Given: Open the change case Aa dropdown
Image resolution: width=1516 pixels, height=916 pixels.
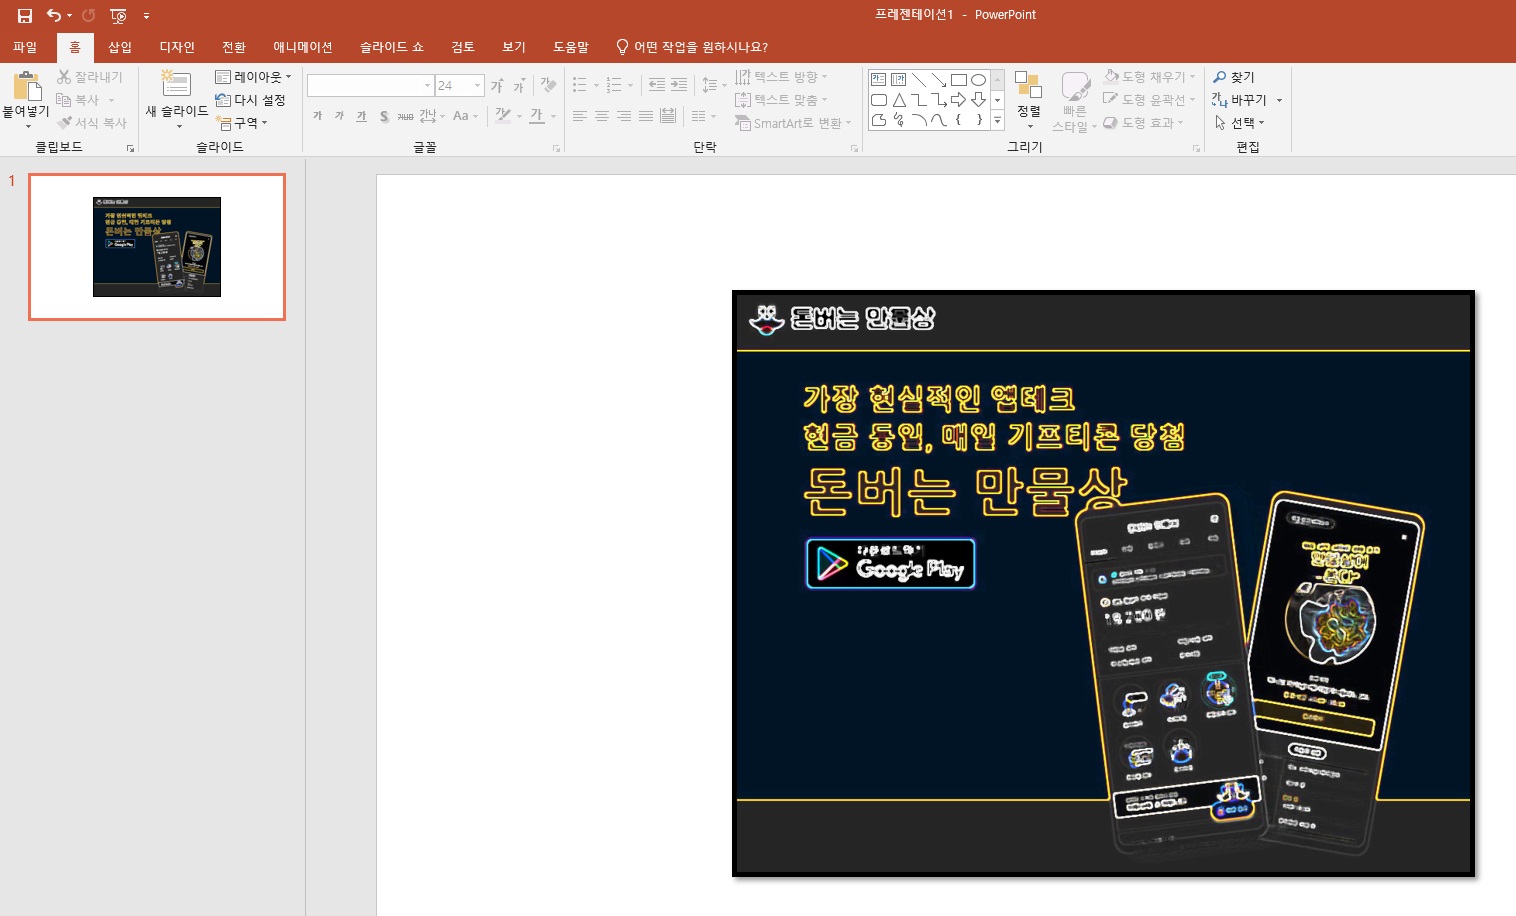Looking at the screenshot, I should pyautogui.click(x=465, y=116).
